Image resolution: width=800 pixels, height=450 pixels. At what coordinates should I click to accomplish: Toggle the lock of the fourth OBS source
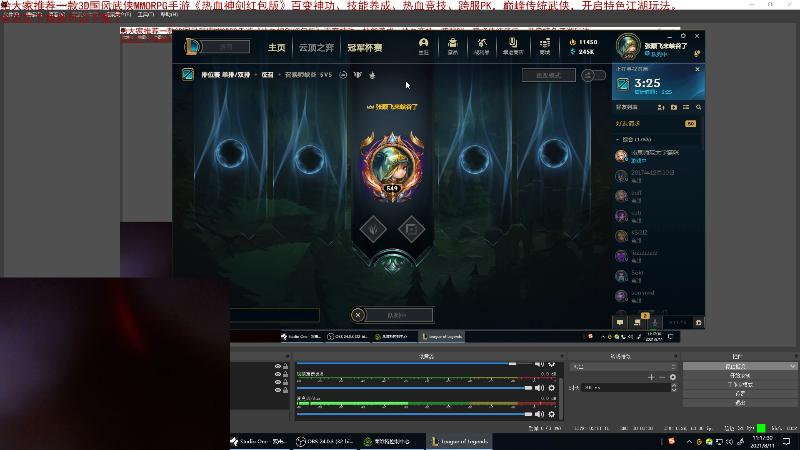[x=286, y=390]
